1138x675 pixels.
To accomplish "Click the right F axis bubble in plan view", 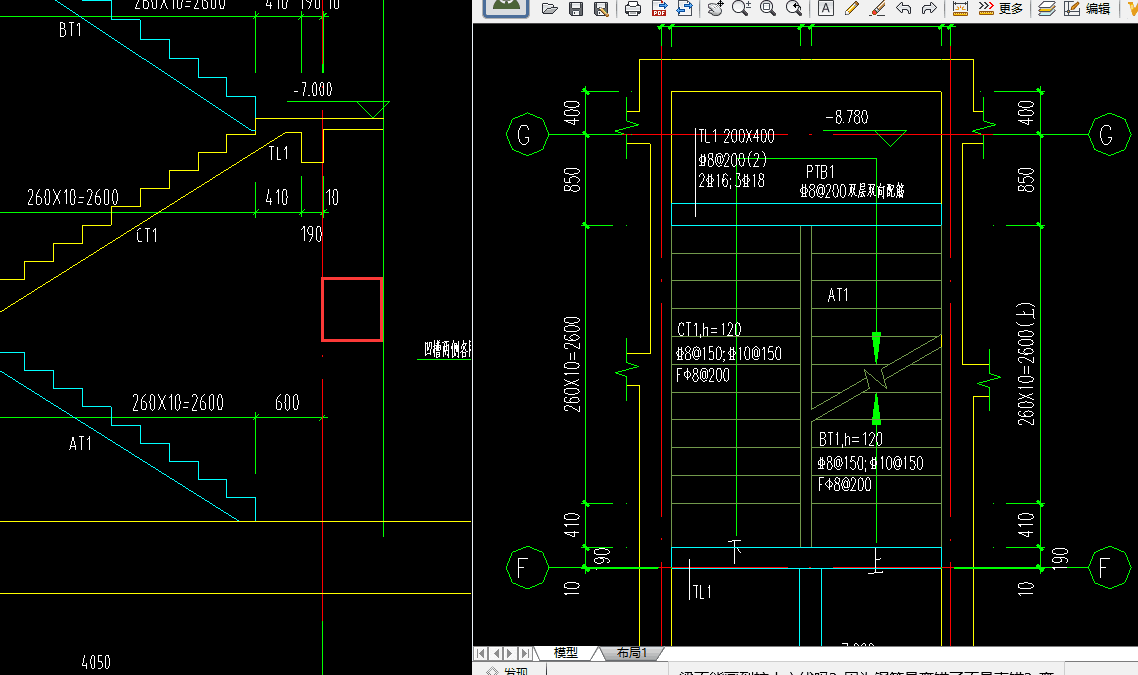I will [1108, 567].
